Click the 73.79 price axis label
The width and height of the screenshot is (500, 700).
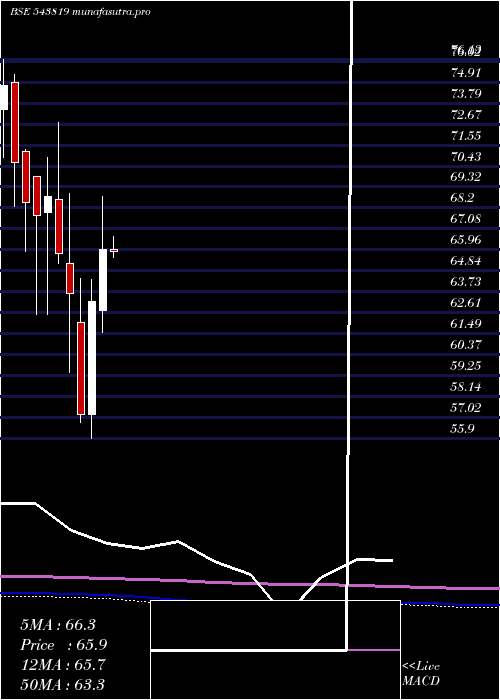tap(466, 93)
